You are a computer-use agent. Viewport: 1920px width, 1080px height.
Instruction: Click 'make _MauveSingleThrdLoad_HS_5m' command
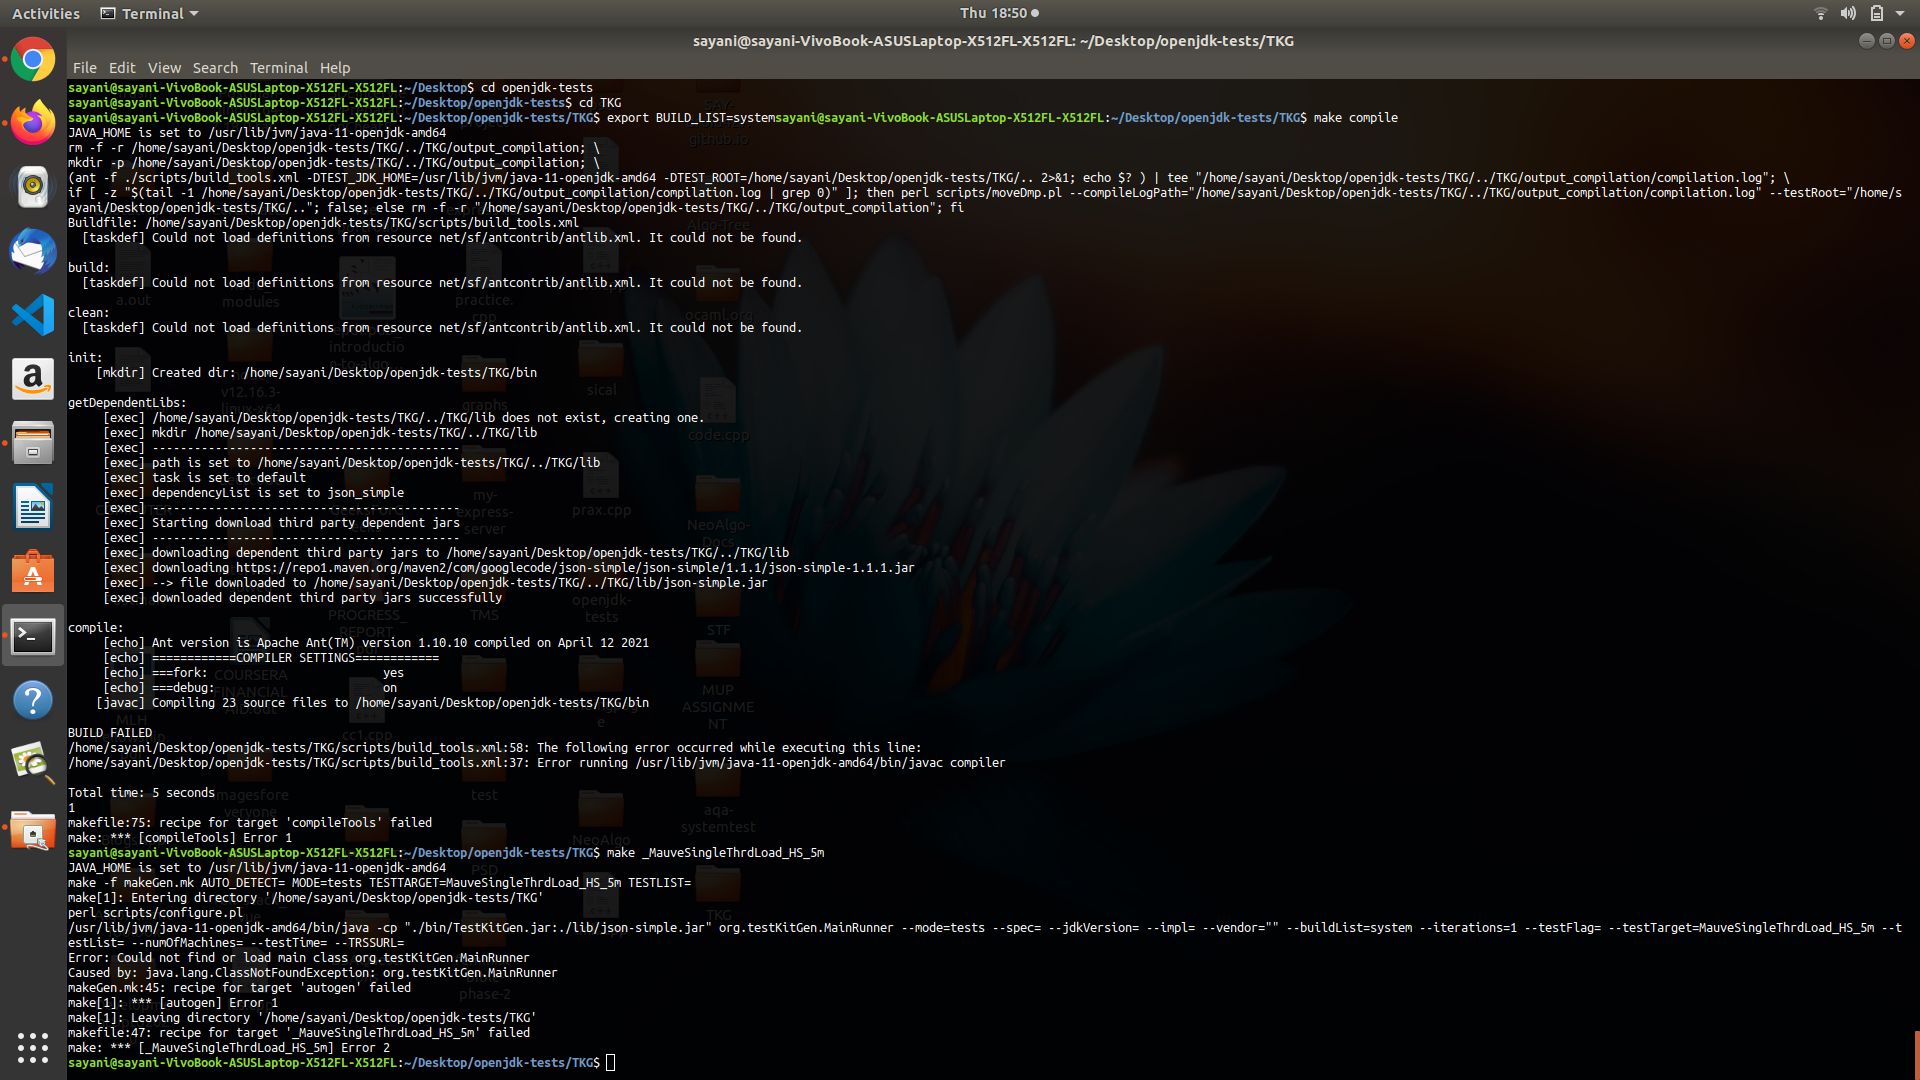point(715,853)
